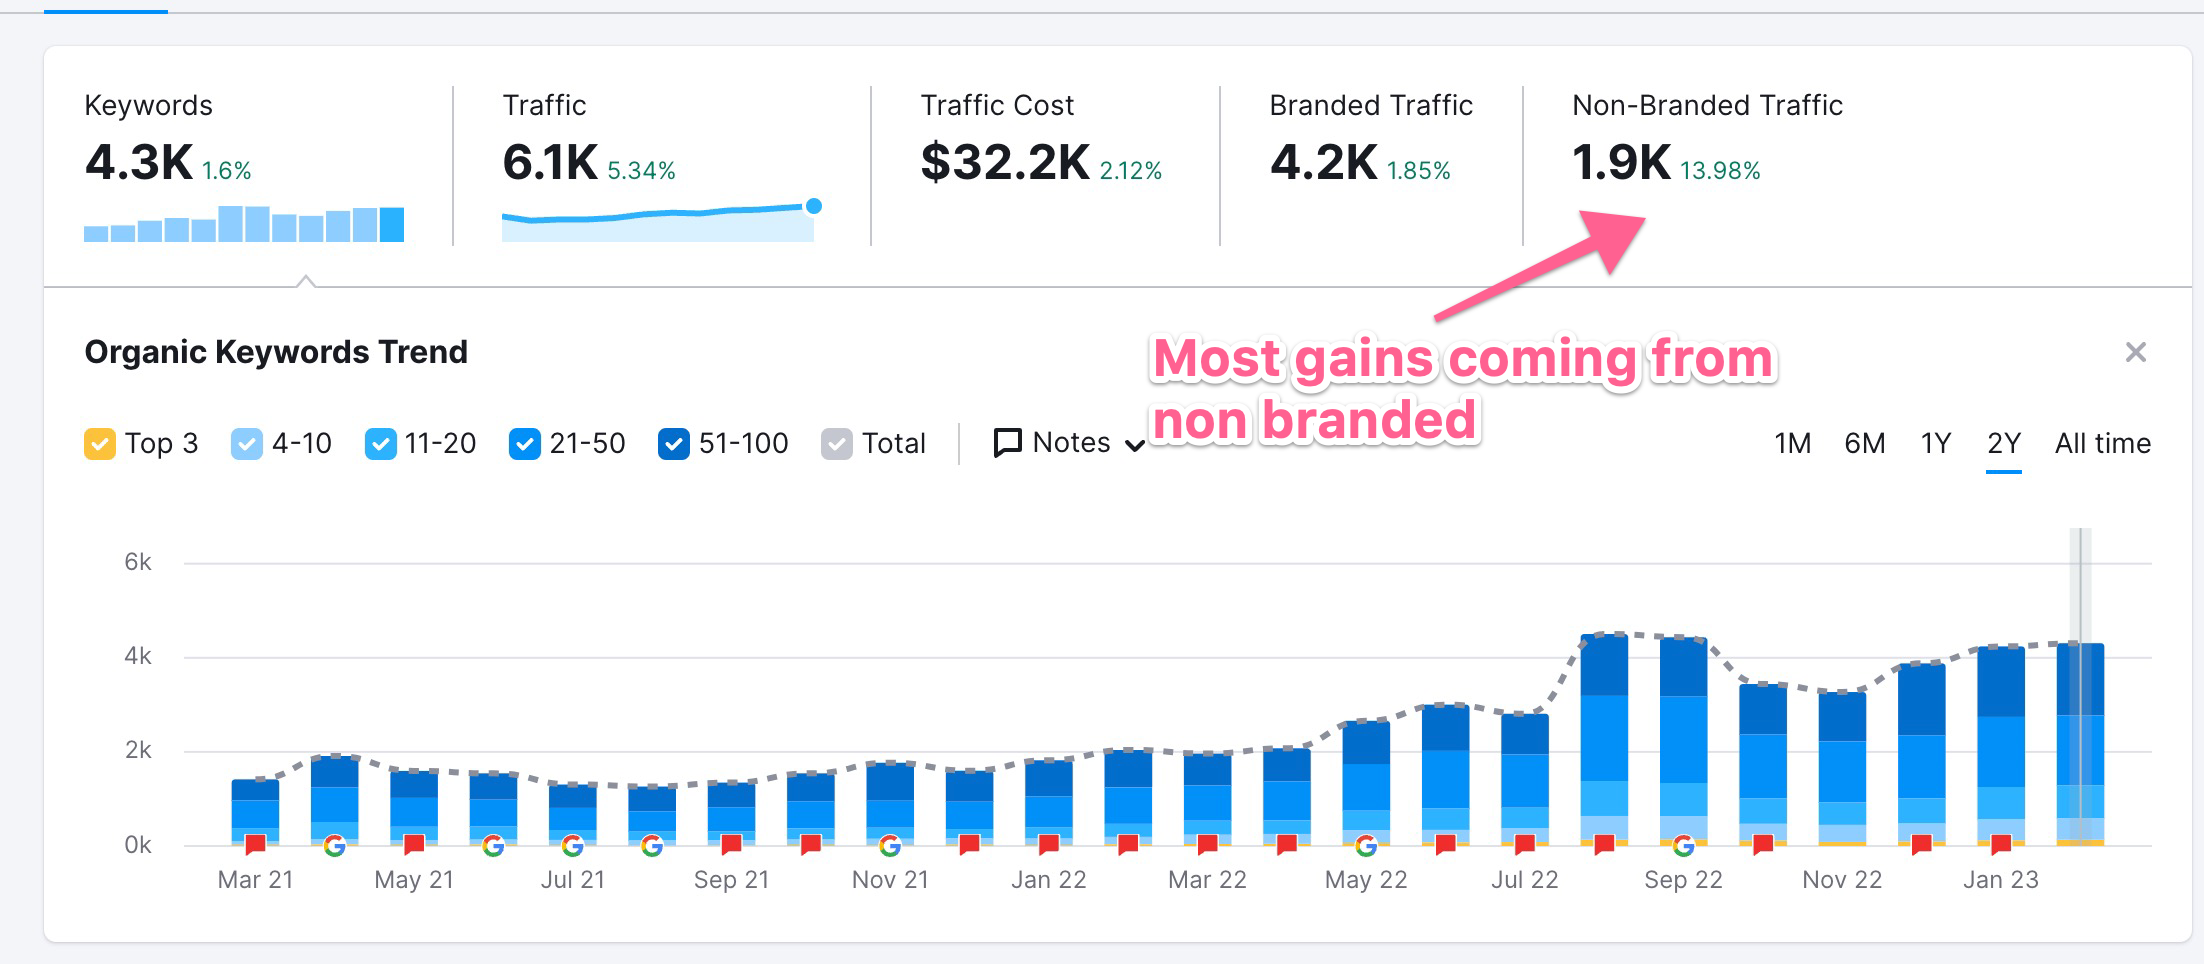Click the Organic Keywords Trend heading

click(276, 352)
